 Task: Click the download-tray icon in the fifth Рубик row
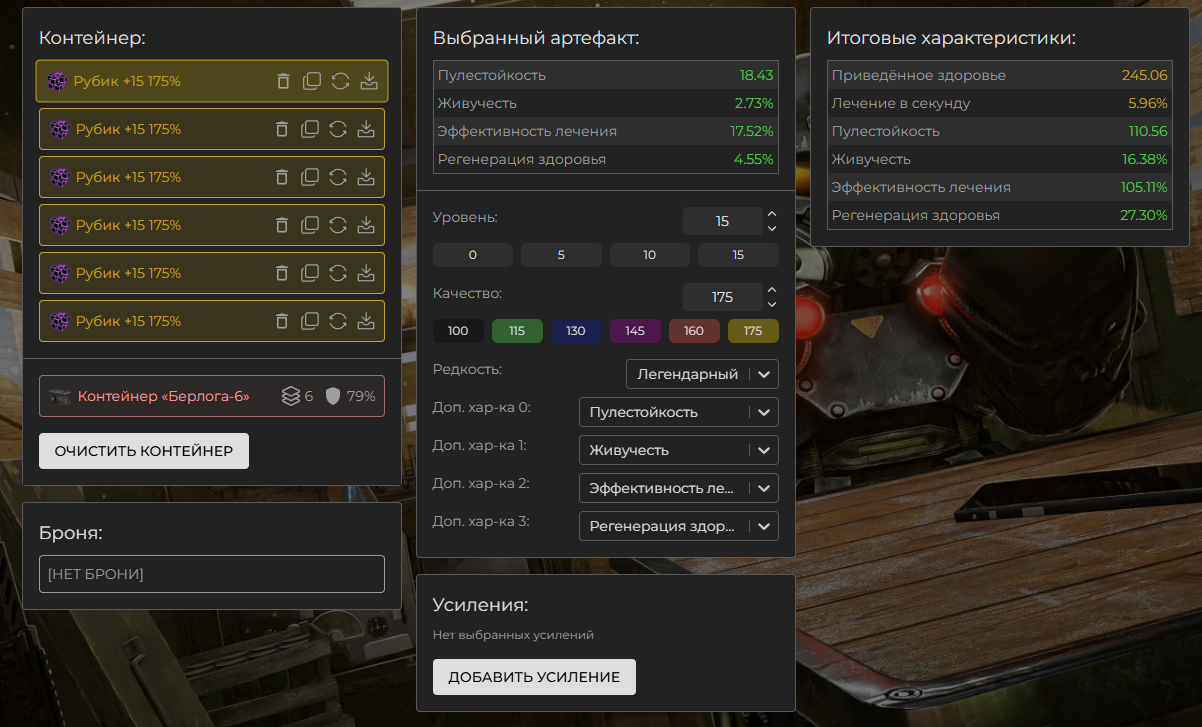tap(366, 273)
